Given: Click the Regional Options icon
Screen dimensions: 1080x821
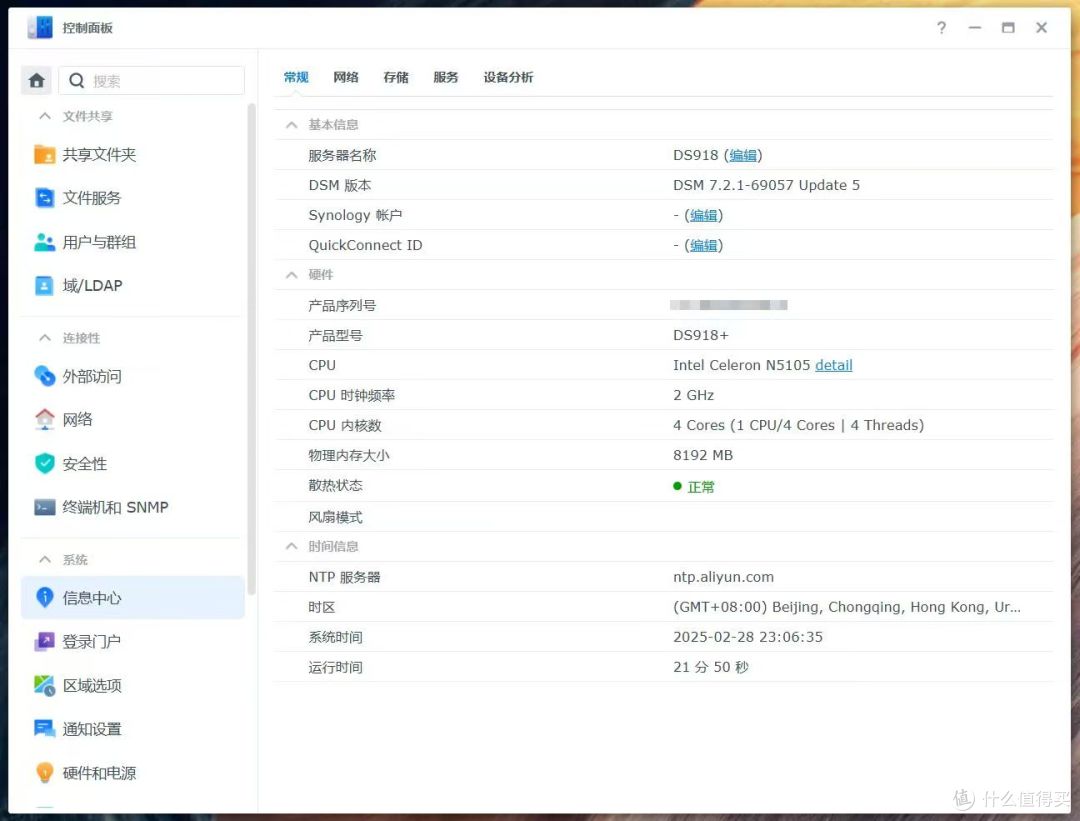Looking at the screenshot, I should [x=45, y=685].
